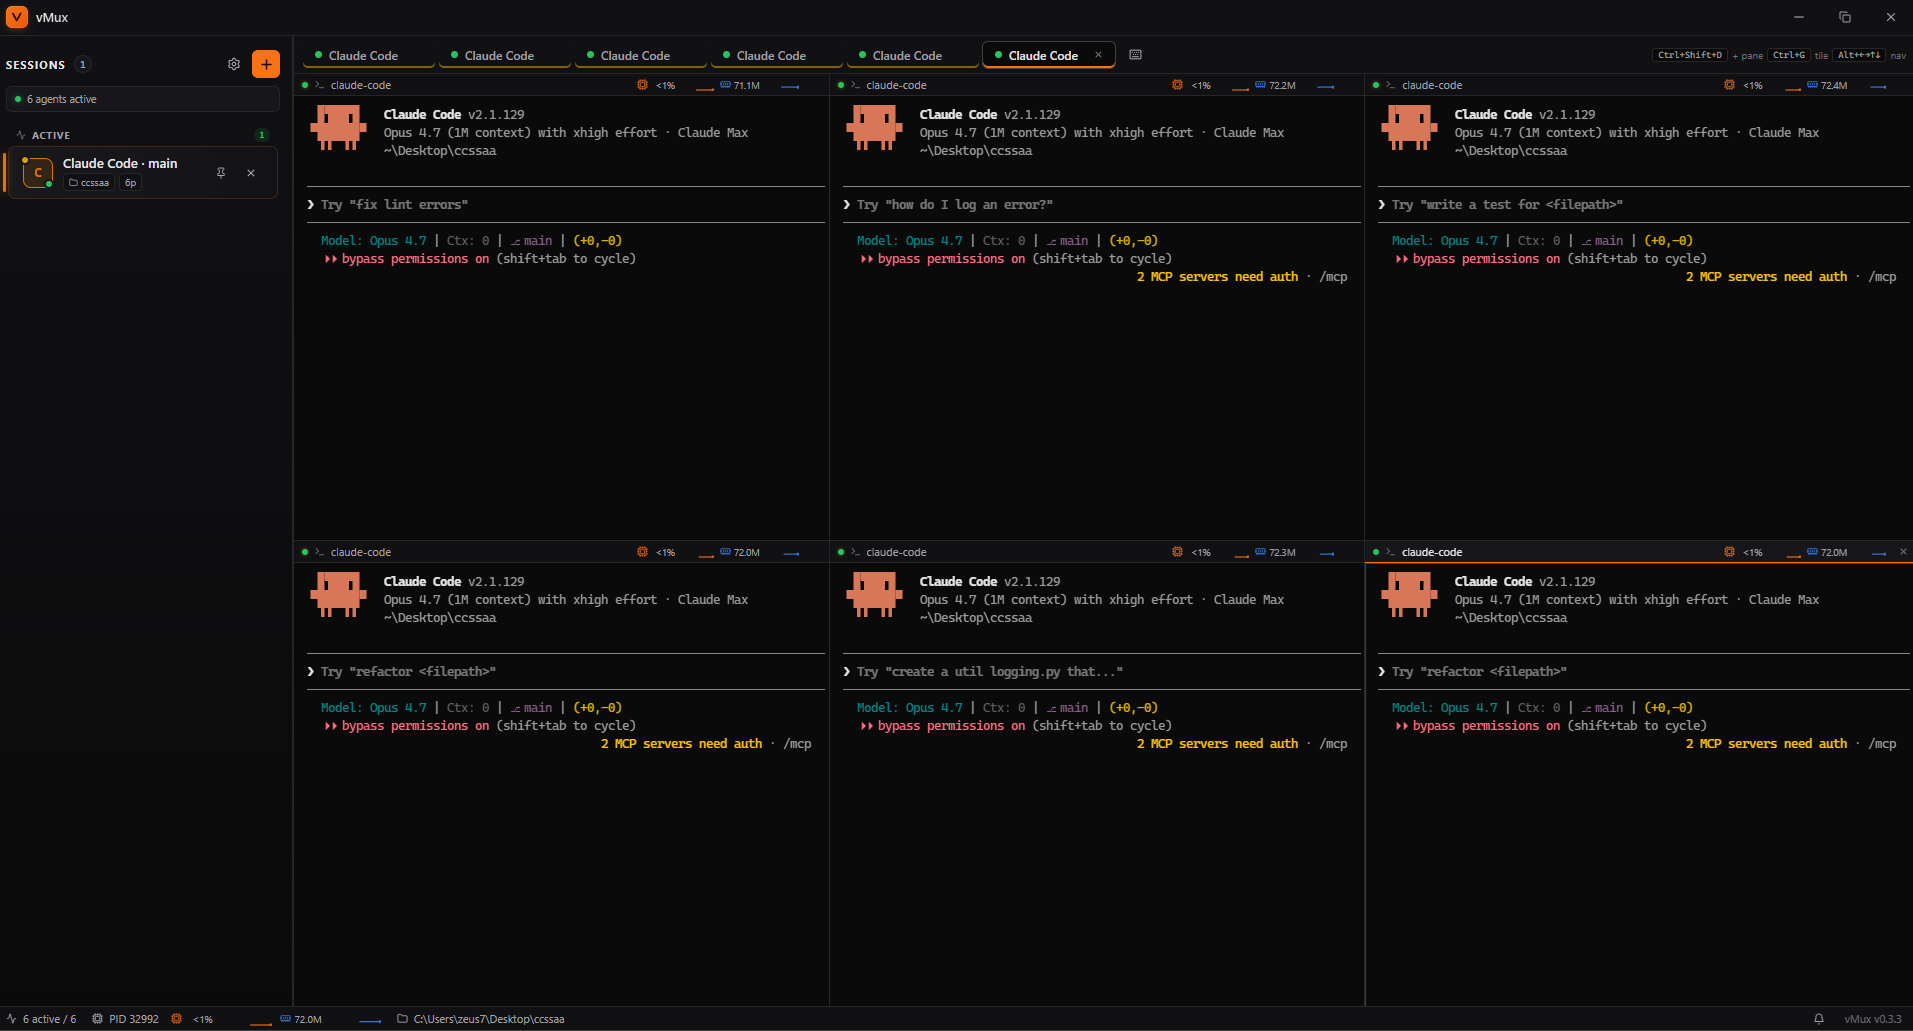Screen dimensions: 1913x1031
Task: Click the ccssaa folder chip in session card
Action: coord(89,183)
